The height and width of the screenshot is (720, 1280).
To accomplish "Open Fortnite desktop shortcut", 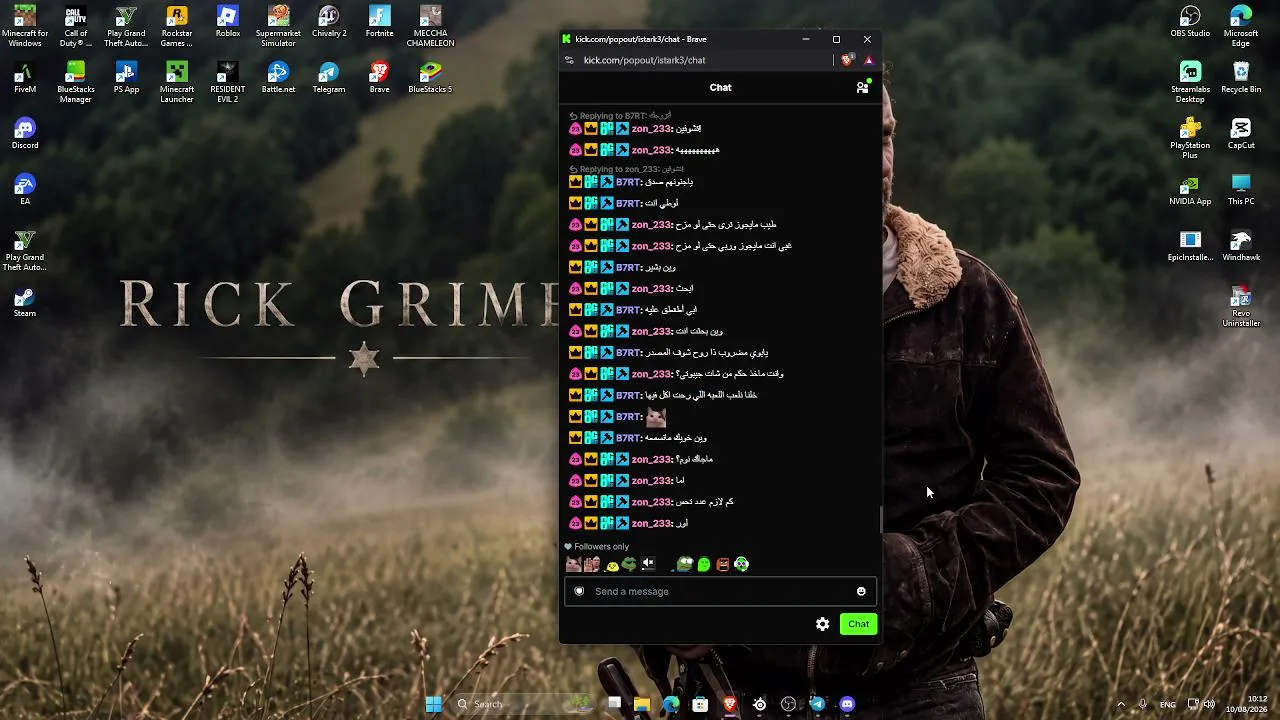I will [x=380, y=22].
